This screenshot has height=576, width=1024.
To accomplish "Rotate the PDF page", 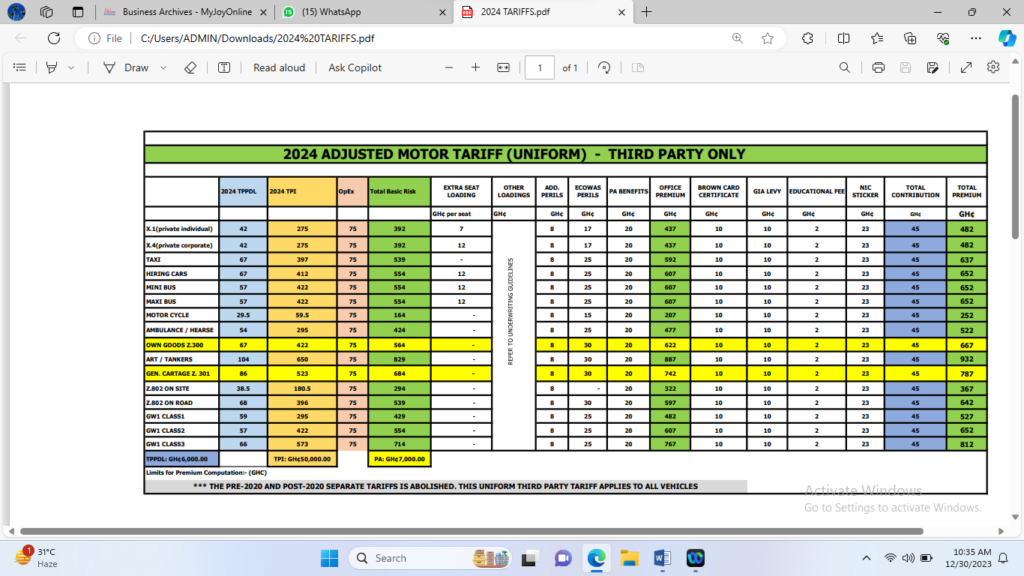I will (x=604, y=68).
